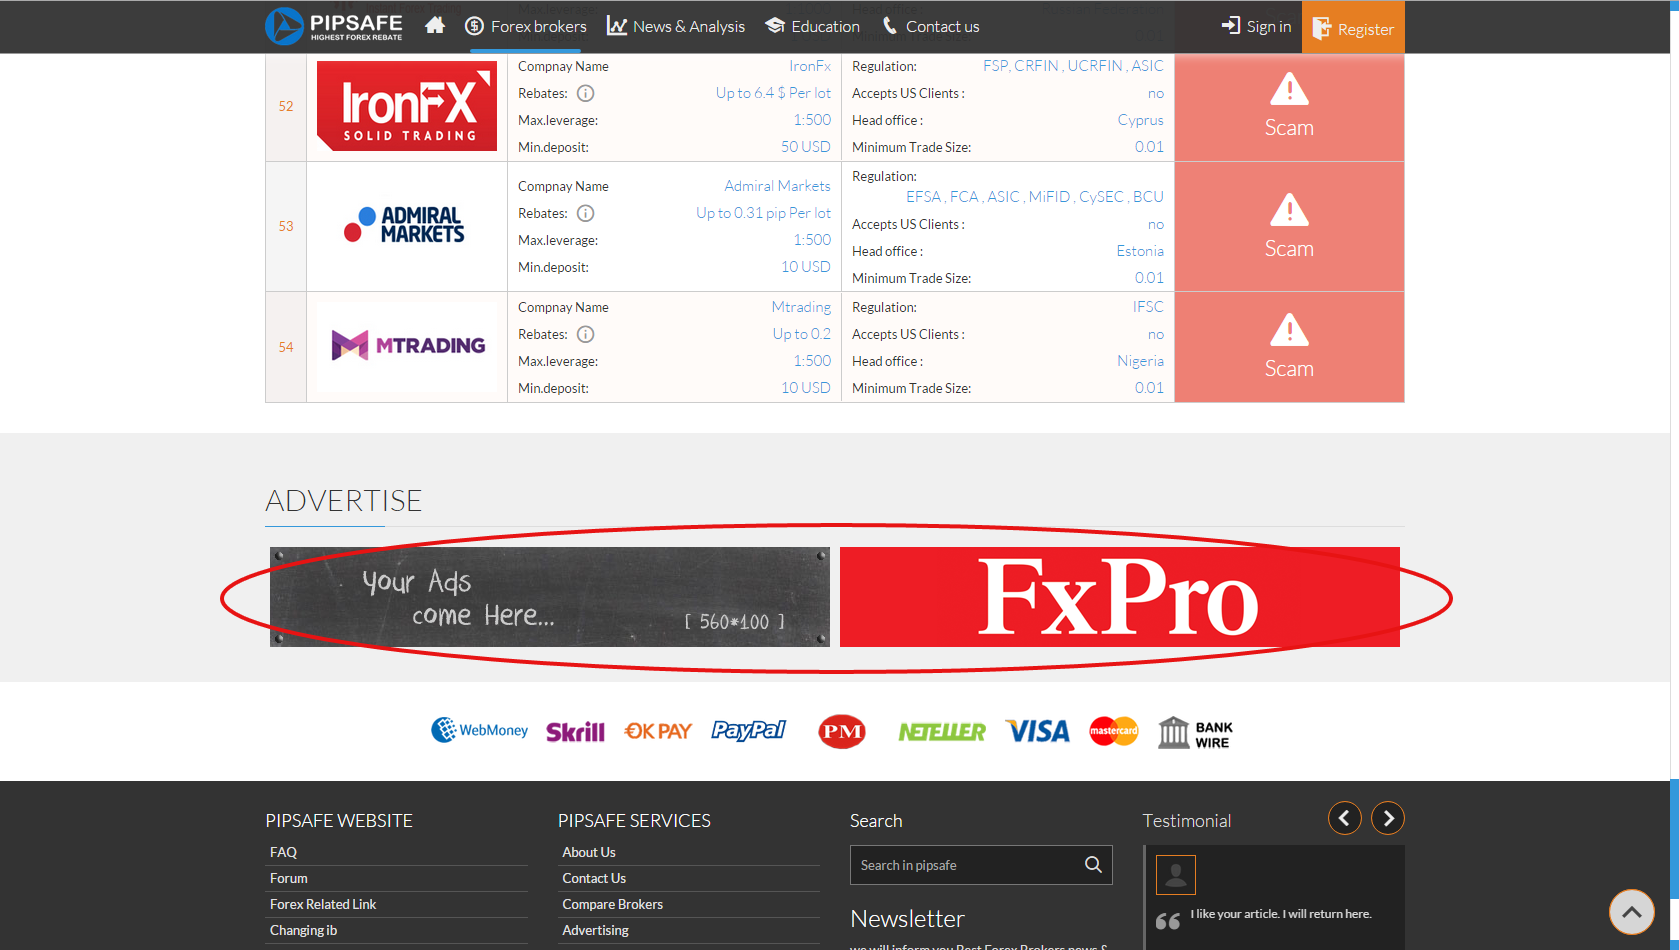Open Contact Us footer link
Screen dimensions: 1679x950
pyautogui.click(x=594, y=878)
